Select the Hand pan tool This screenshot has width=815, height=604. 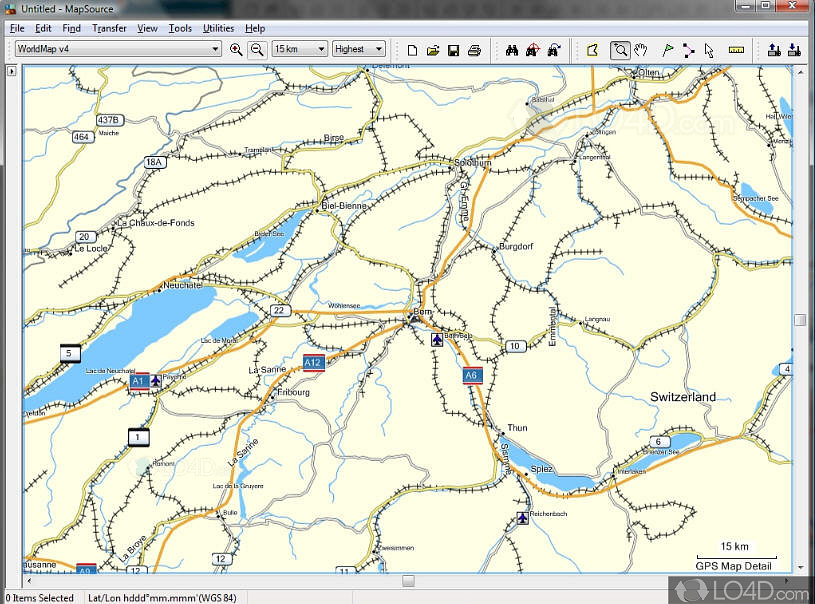point(641,49)
